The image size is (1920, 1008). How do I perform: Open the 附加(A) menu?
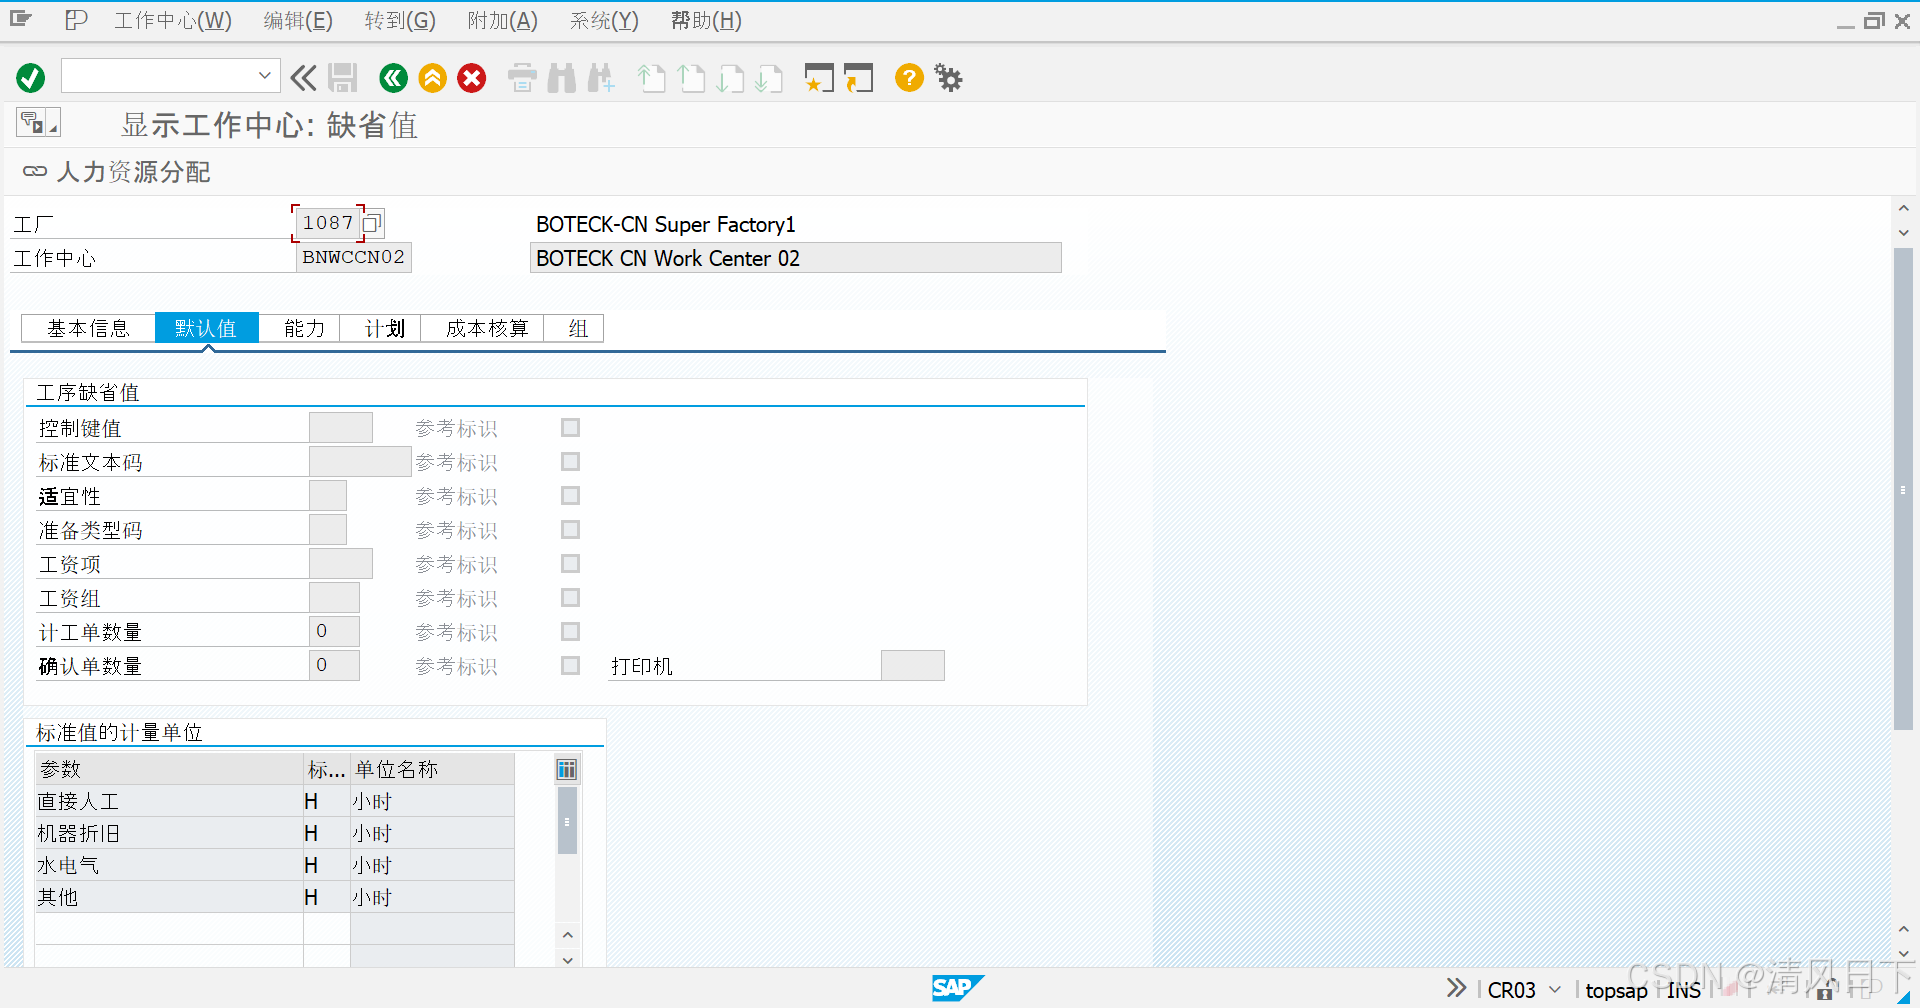(x=502, y=20)
